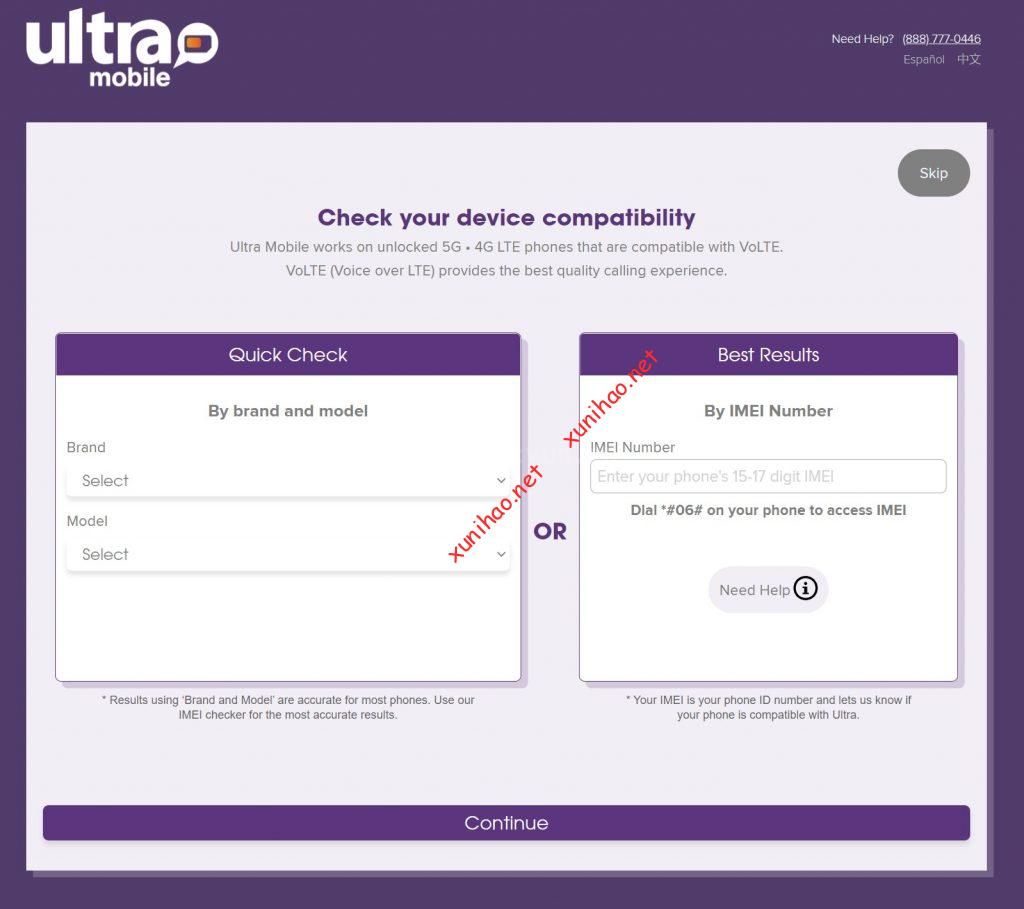Call support number (888) 777-0446 link
Image resolution: width=1024 pixels, height=909 pixels.
click(941, 39)
